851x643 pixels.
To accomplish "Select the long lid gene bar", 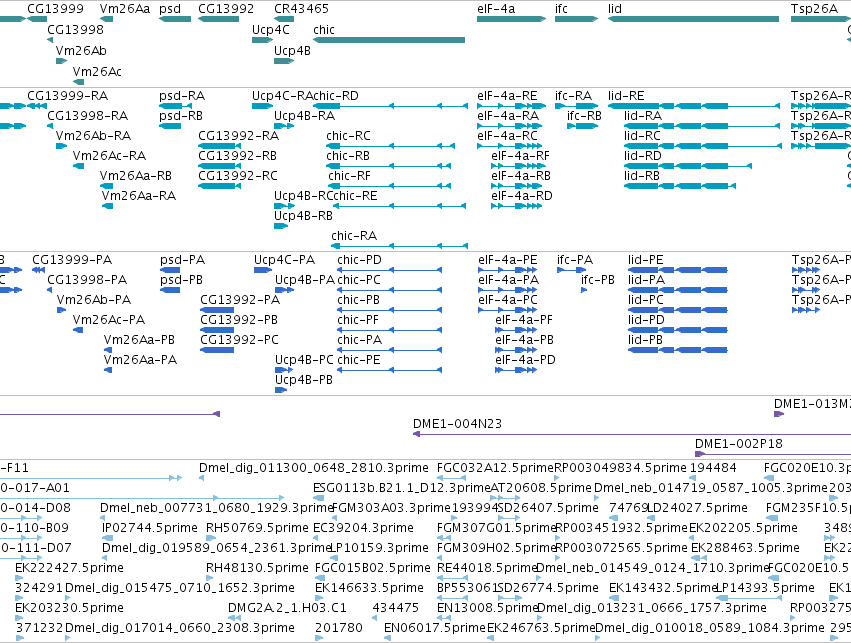I will [693, 19].
